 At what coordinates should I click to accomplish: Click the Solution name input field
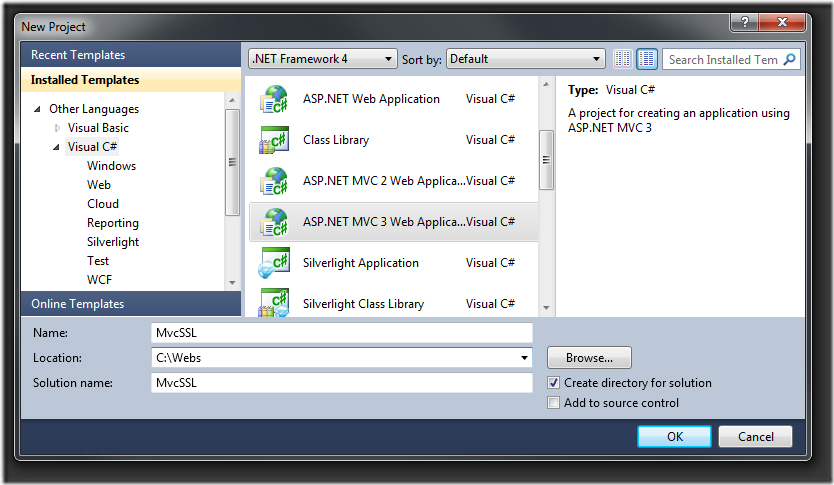tap(341, 383)
